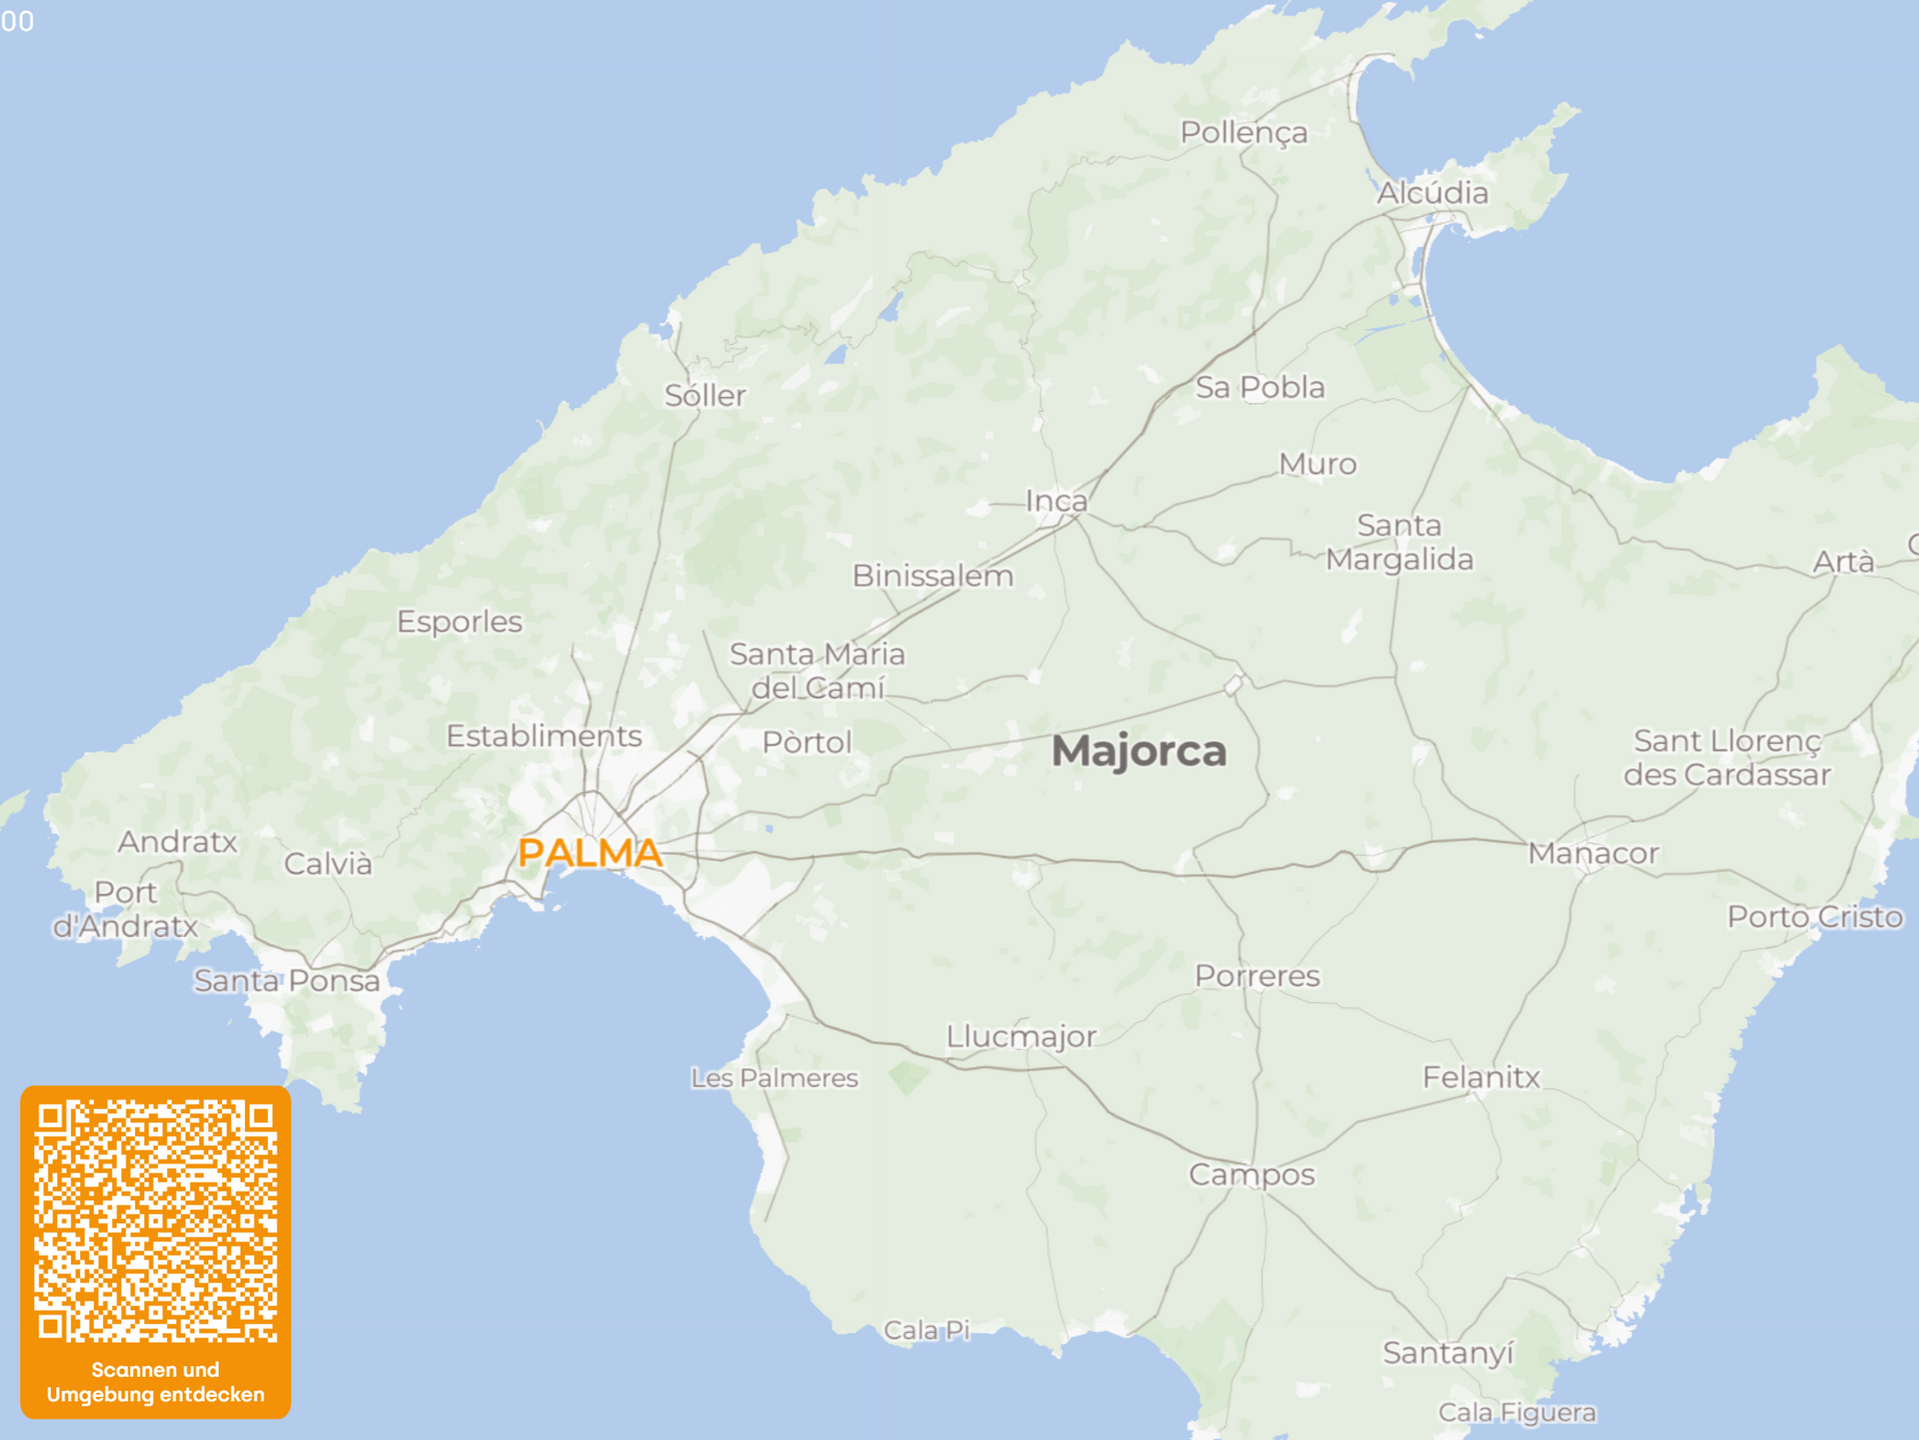Select the Majorca island label
The image size is (1919, 1440).
pyautogui.click(x=1138, y=751)
